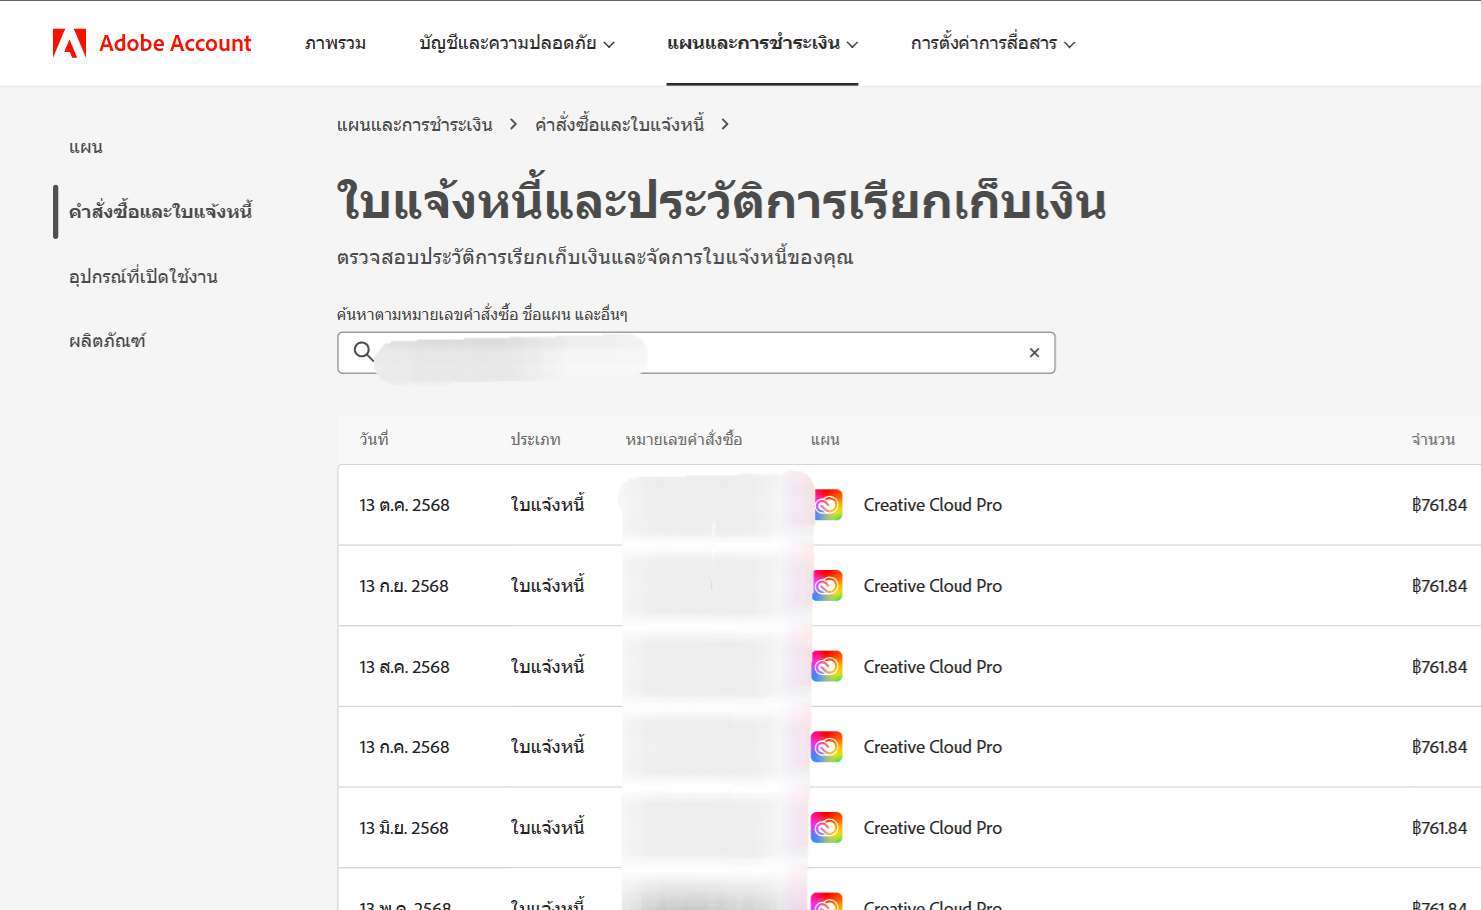Click the date 13 ต.ค. 2568
The width and height of the screenshot is (1481, 910).
(x=404, y=505)
